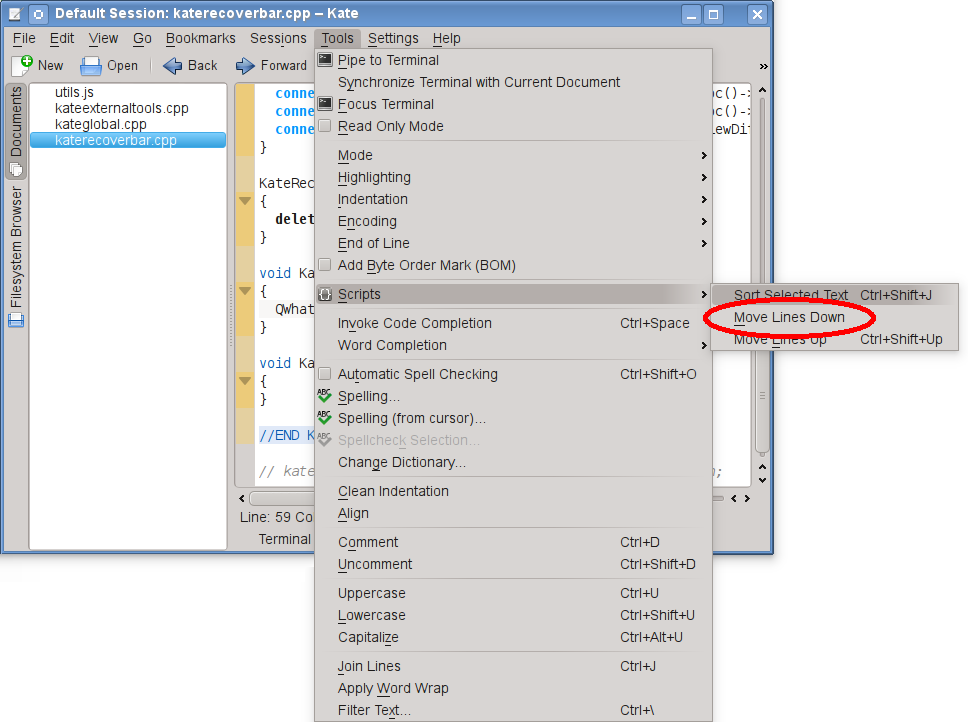Viewport: 968px width, 722px height.
Task: Click the Spelling ABC check icon
Action: pos(325,396)
